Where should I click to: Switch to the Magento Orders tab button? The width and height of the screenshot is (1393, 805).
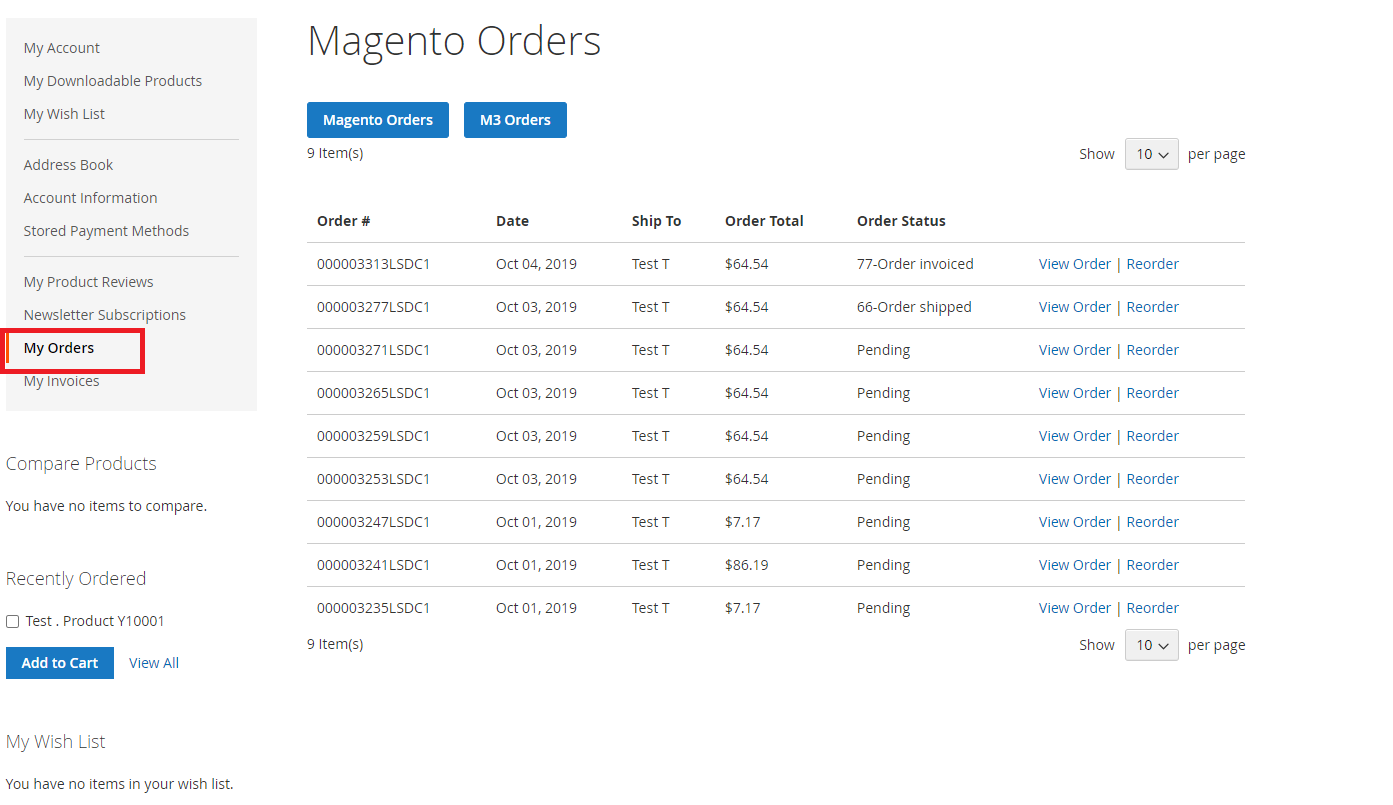click(x=378, y=120)
